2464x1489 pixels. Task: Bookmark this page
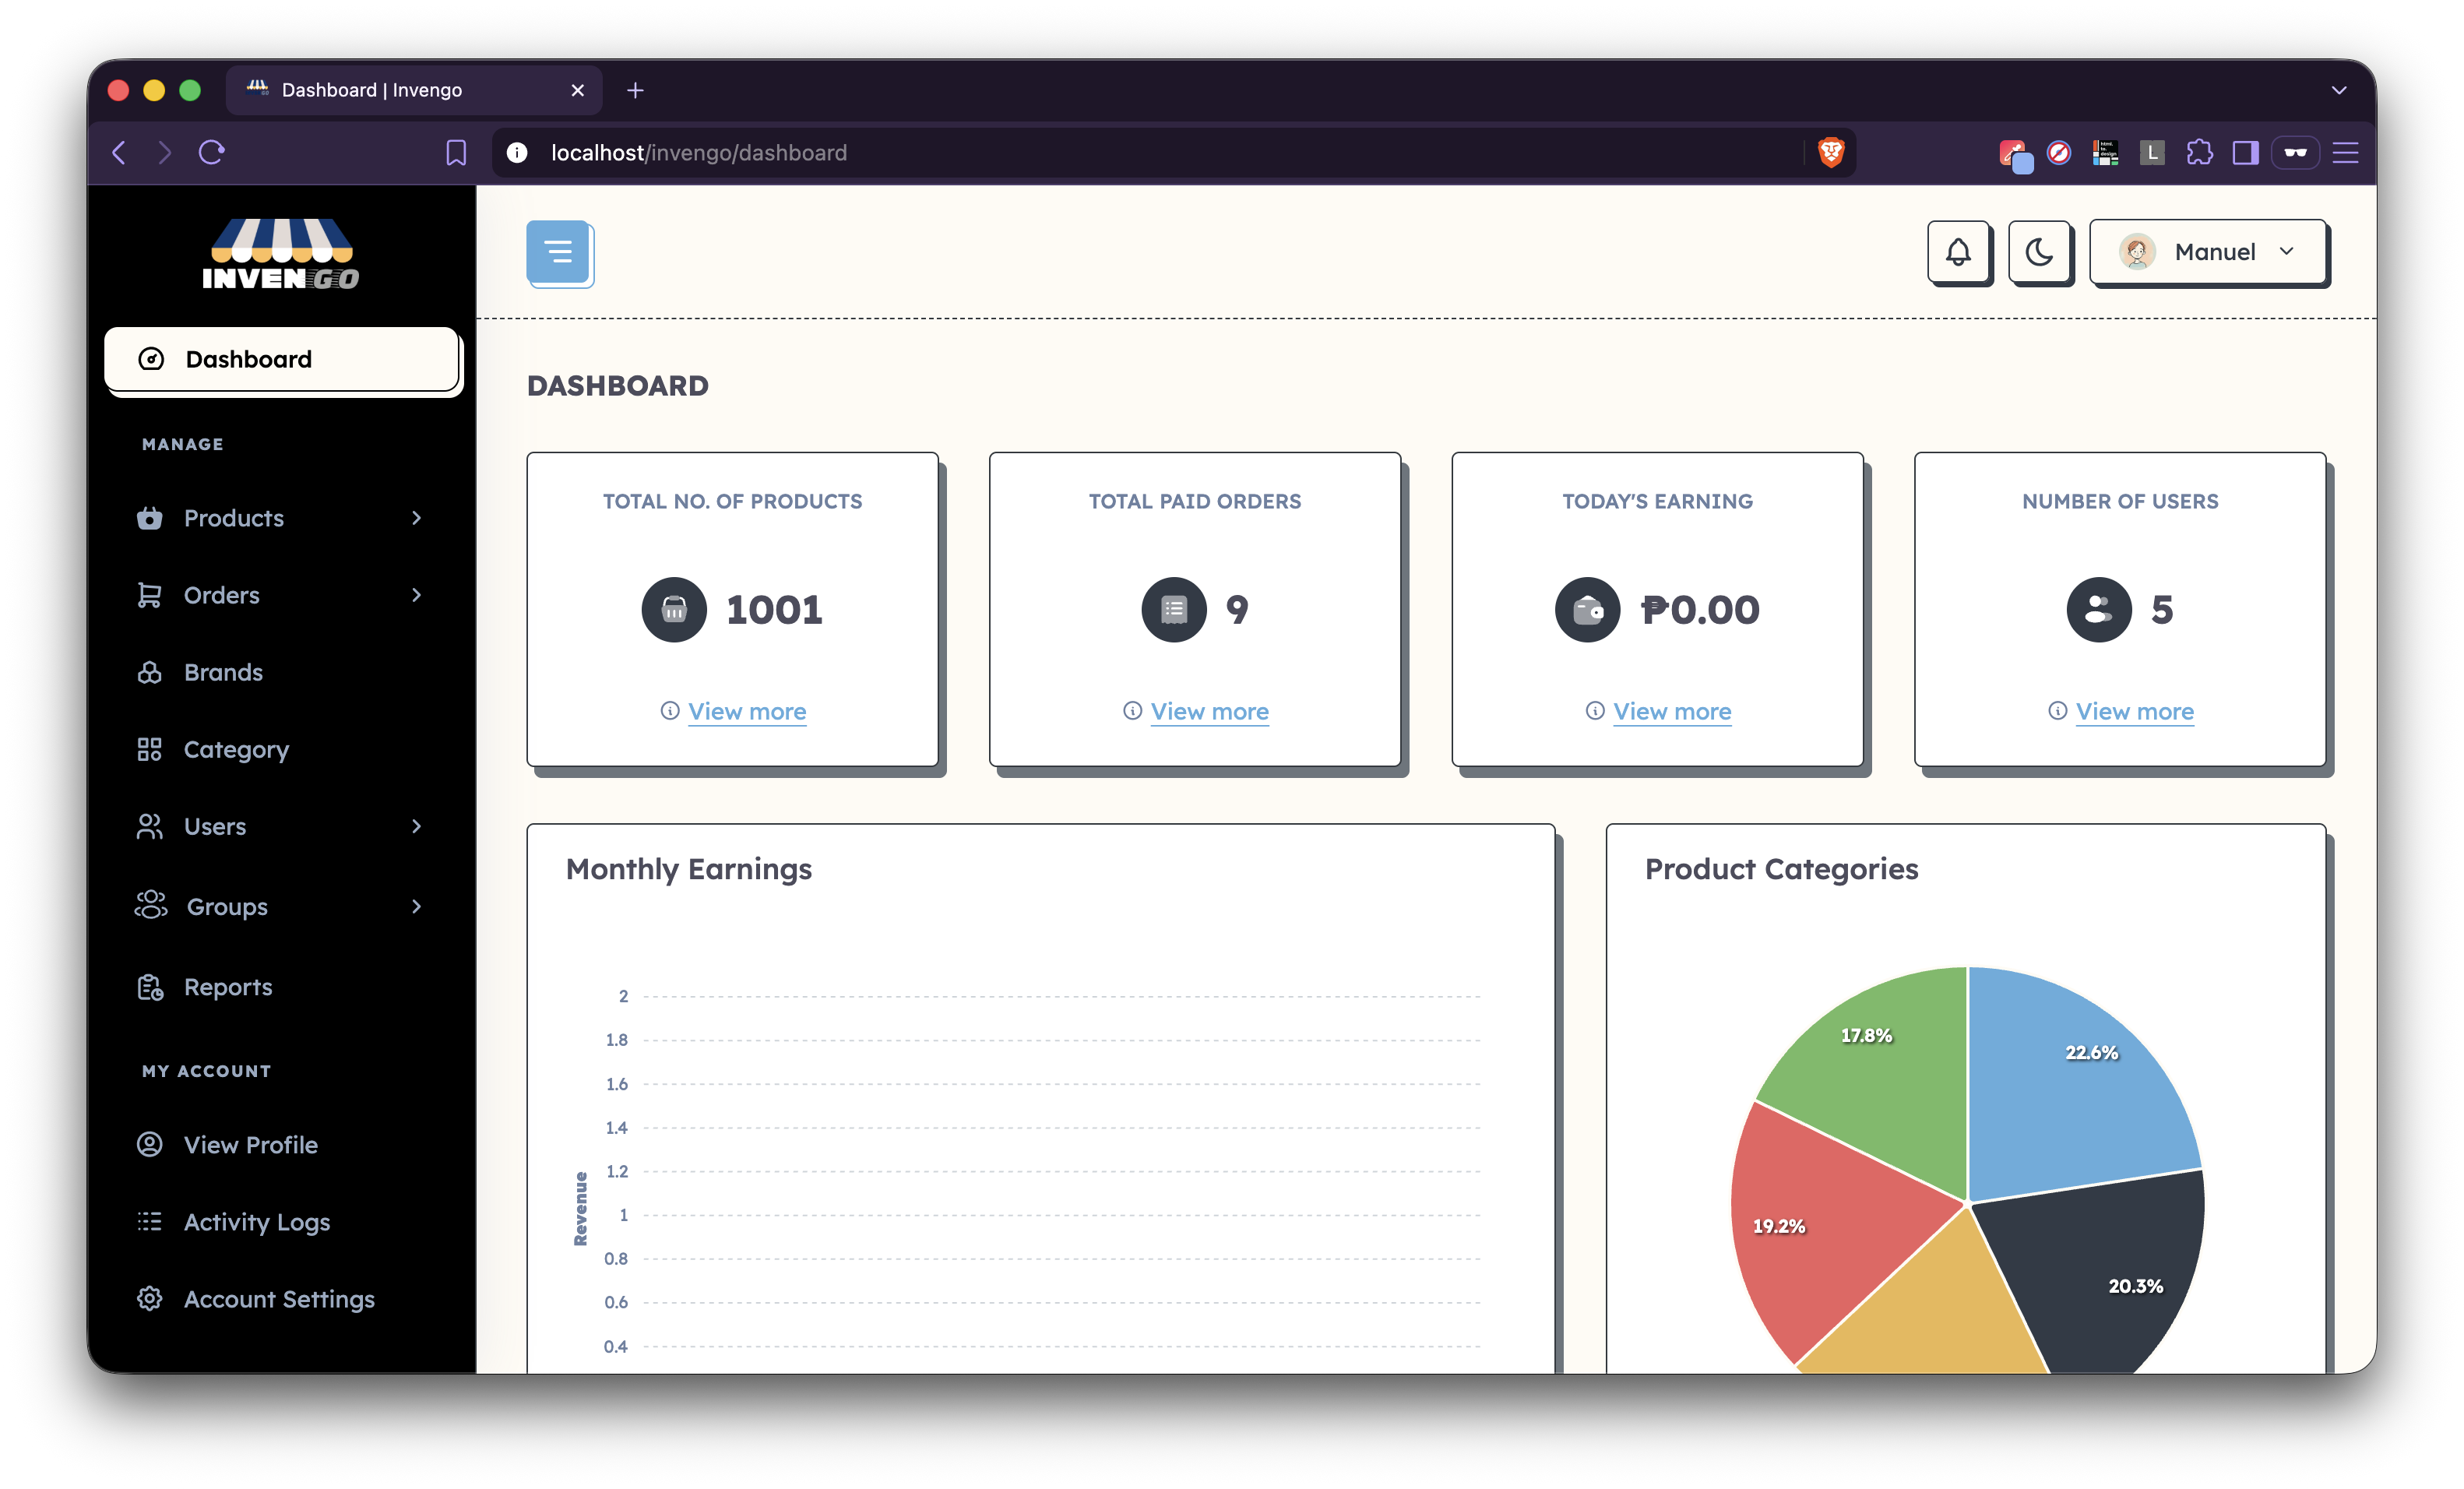coord(456,152)
